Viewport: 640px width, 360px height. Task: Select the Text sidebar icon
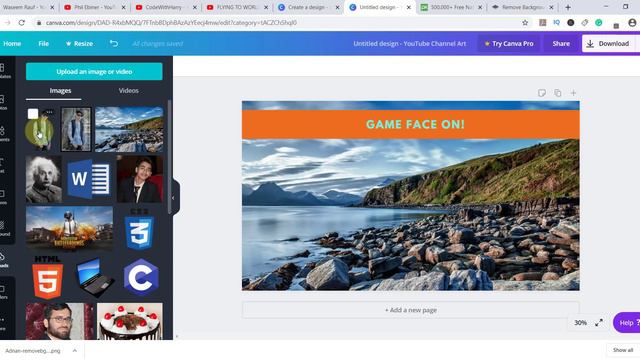tap(3, 165)
